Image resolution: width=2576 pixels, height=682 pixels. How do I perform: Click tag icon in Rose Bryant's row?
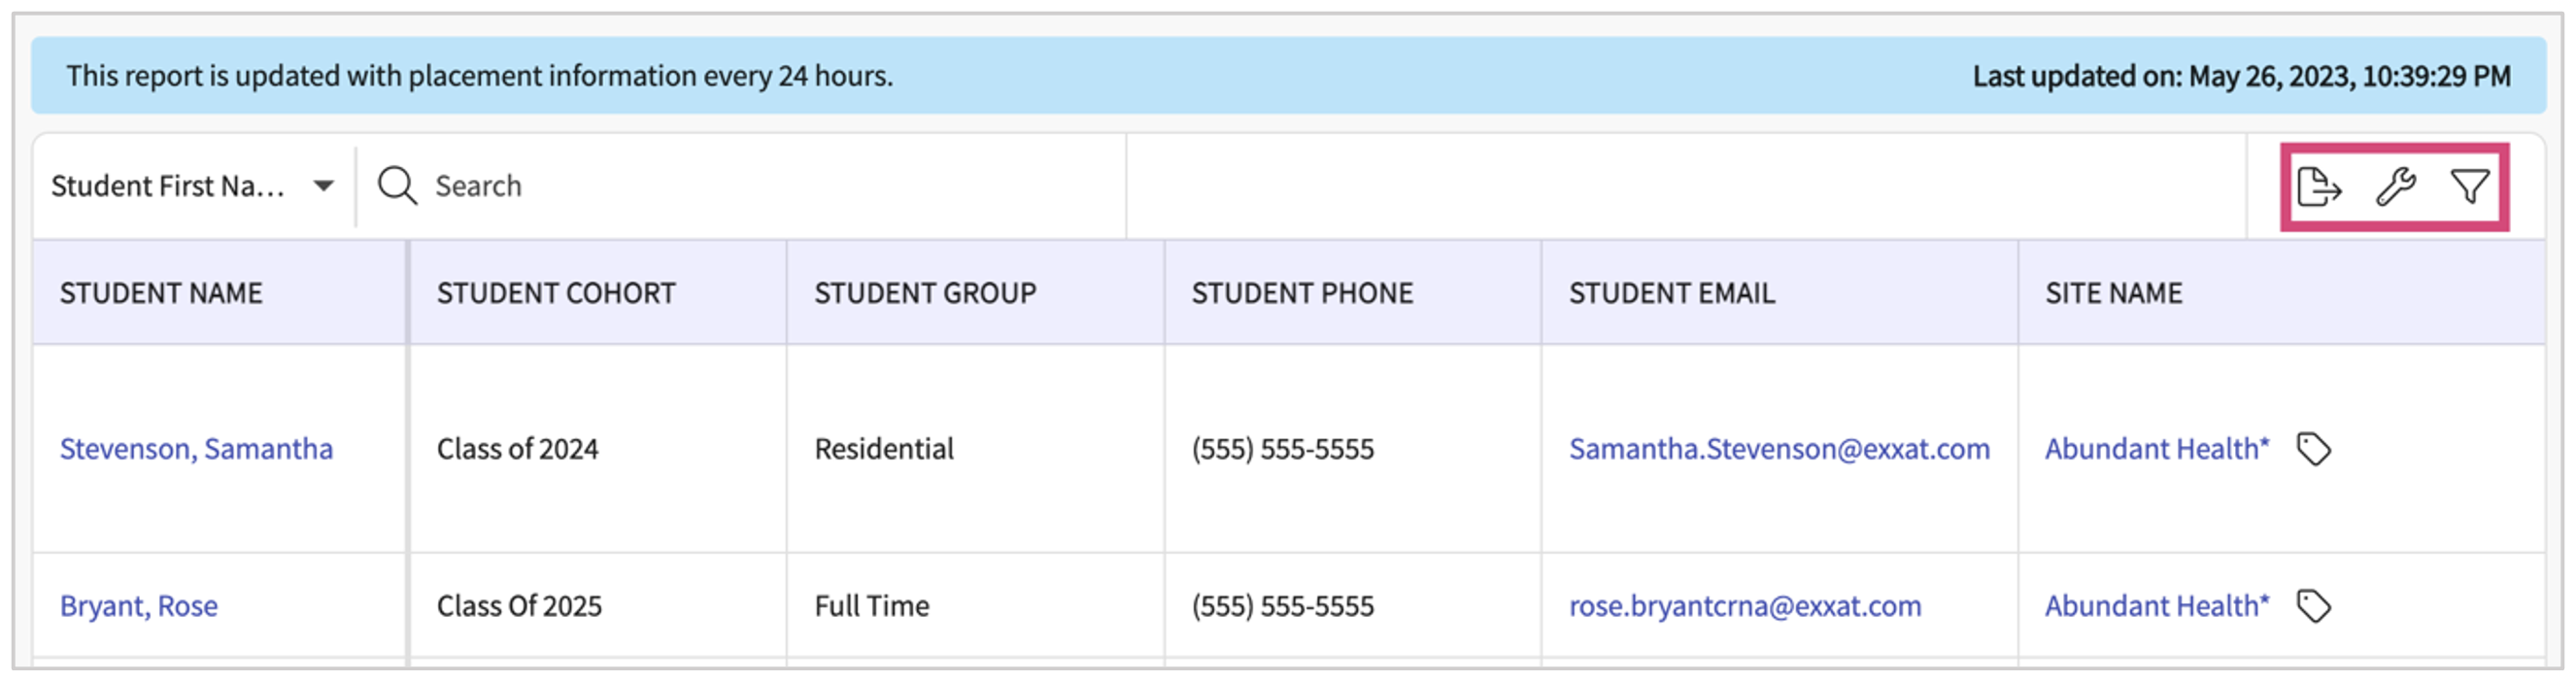2314,606
